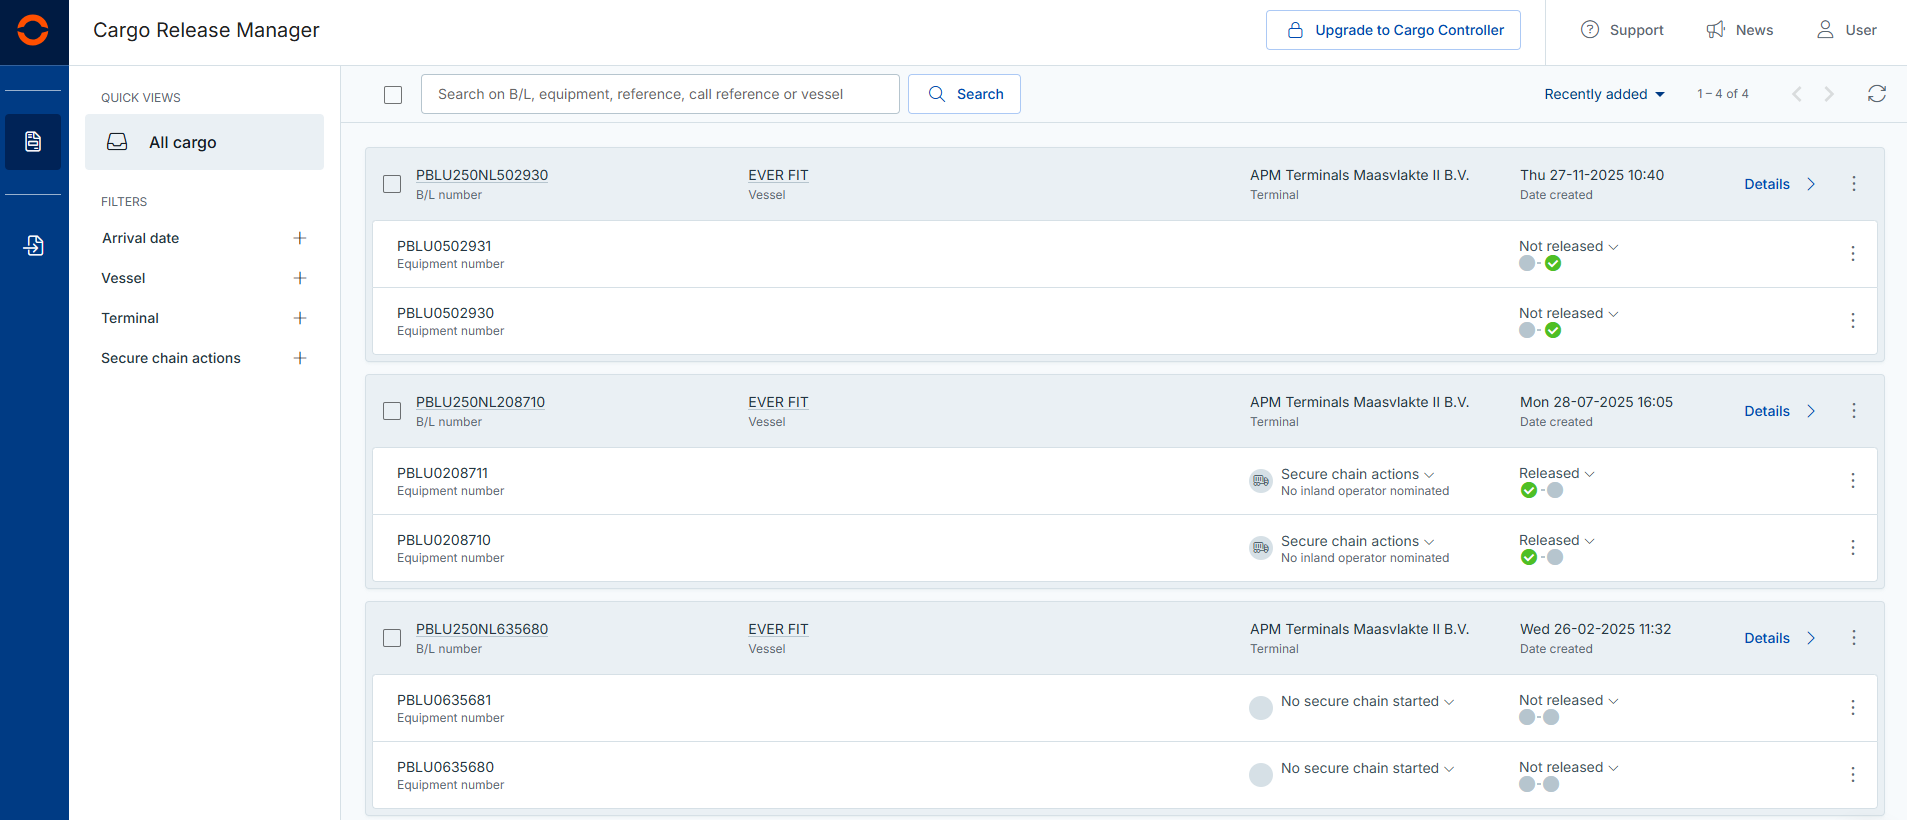Click the truck icon for PBLU0208710

click(x=1261, y=548)
